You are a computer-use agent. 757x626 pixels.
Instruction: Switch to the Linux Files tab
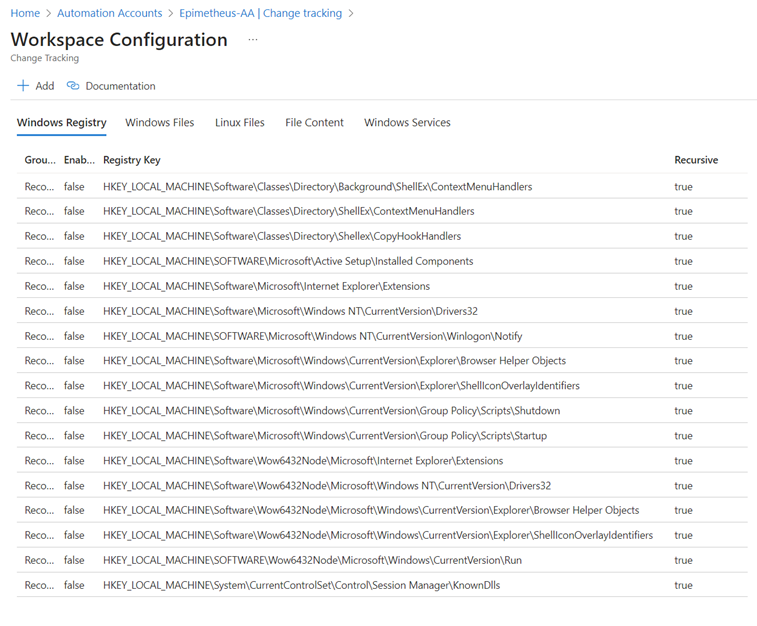(x=239, y=123)
